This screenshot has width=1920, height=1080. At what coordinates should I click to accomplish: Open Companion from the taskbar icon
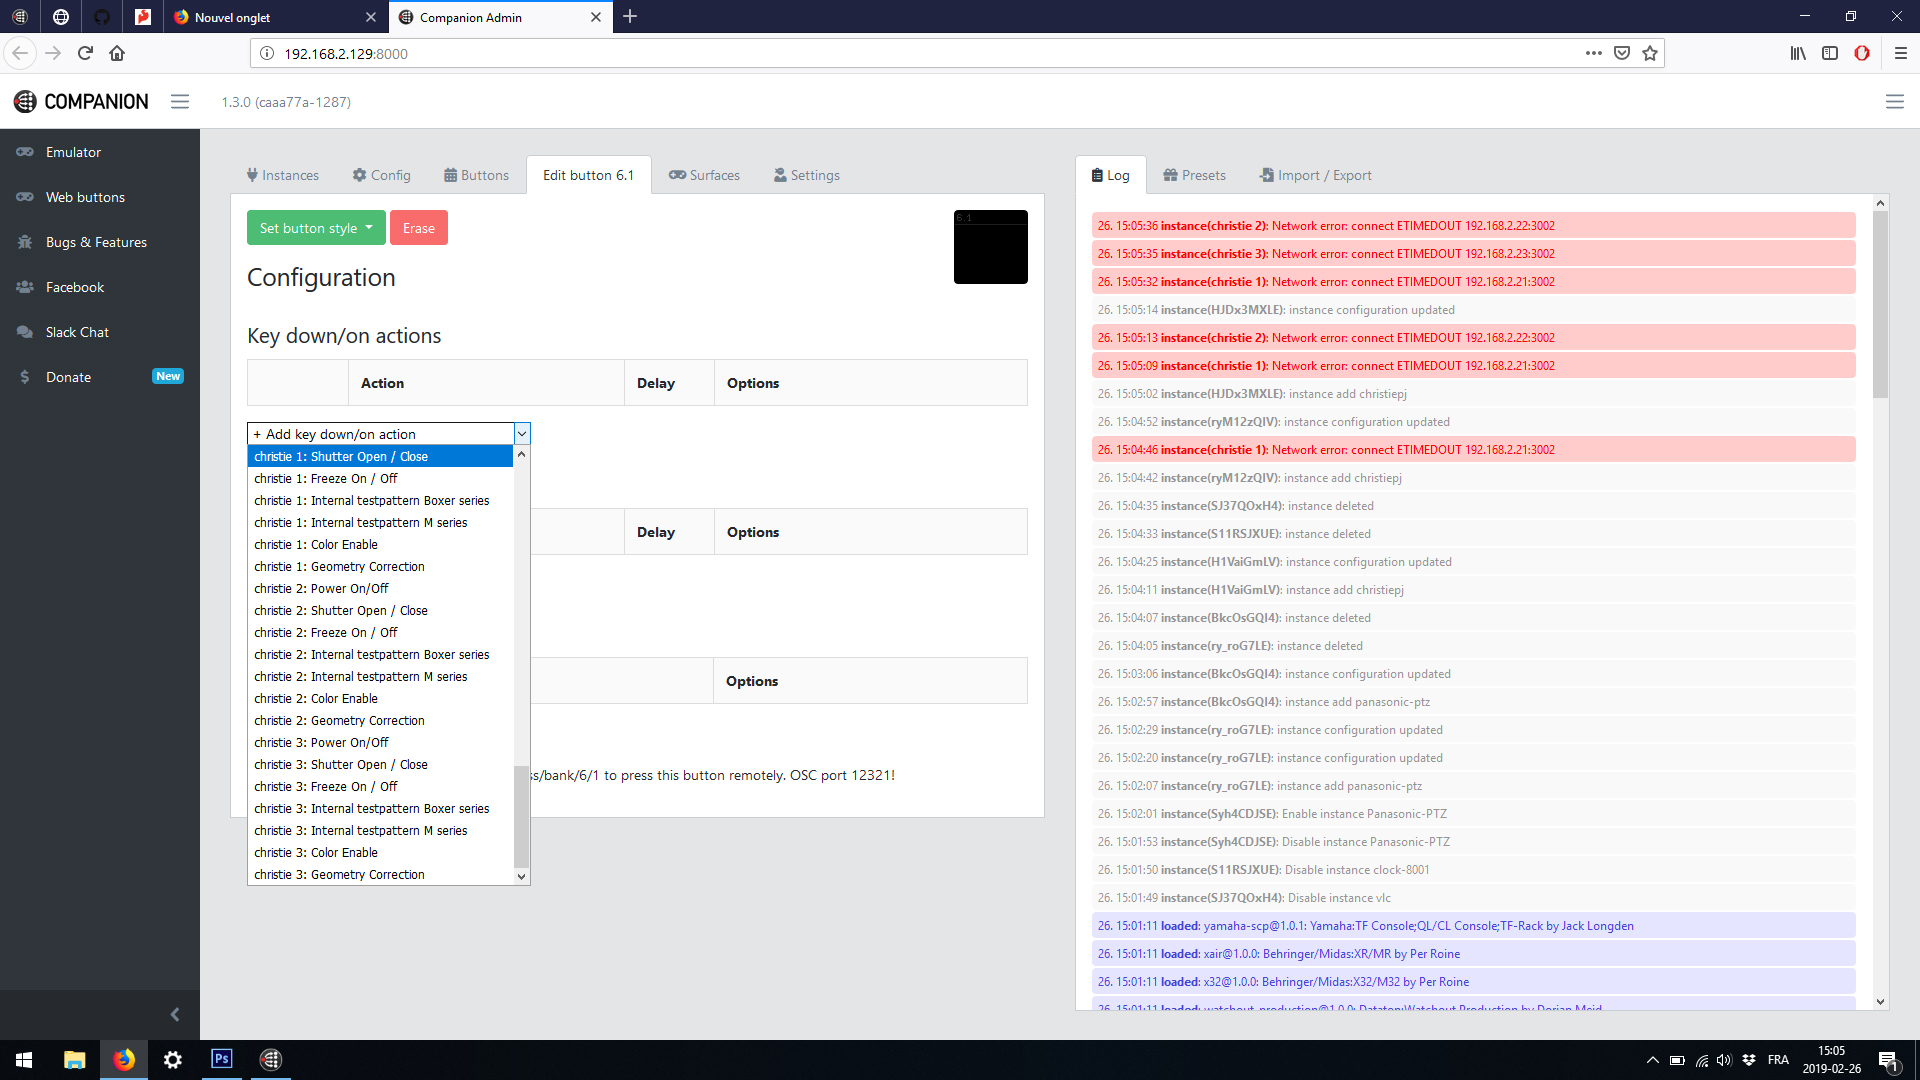point(270,1059)
